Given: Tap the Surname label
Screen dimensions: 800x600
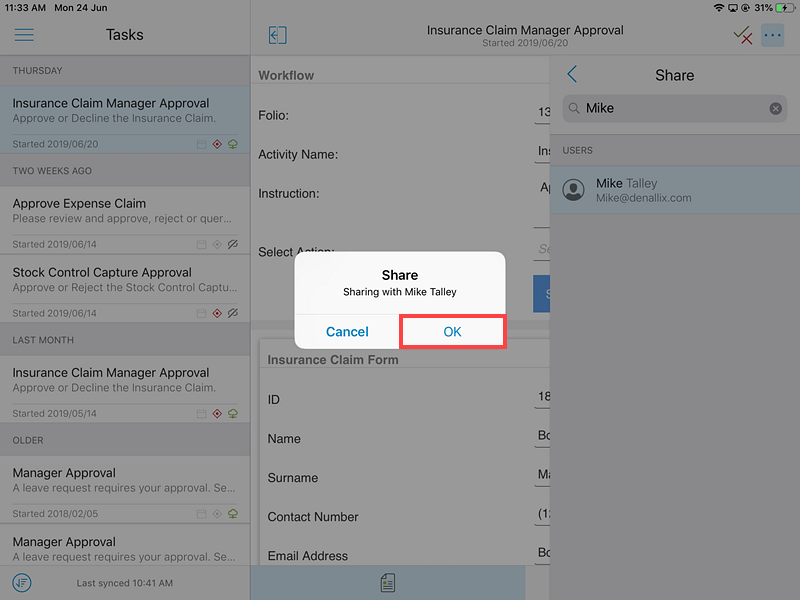Looking at the screenshot, I should point(293,478).
